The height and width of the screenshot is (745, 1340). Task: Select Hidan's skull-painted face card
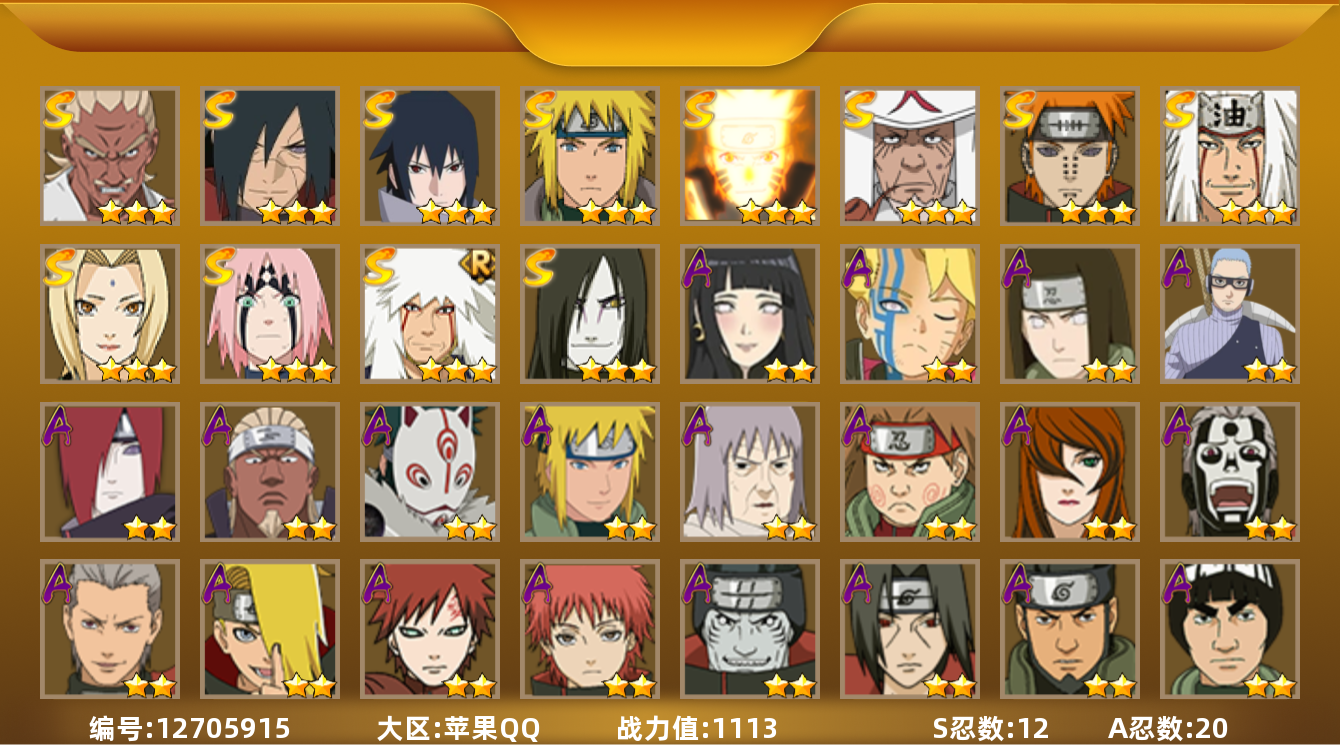[1229, 471]
